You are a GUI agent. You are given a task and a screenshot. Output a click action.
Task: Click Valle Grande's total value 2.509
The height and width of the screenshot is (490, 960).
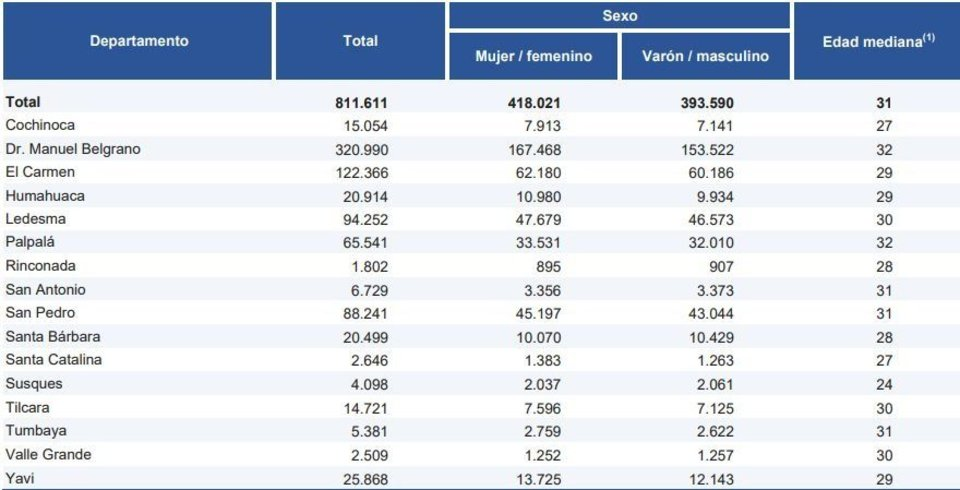coord(368,455)
